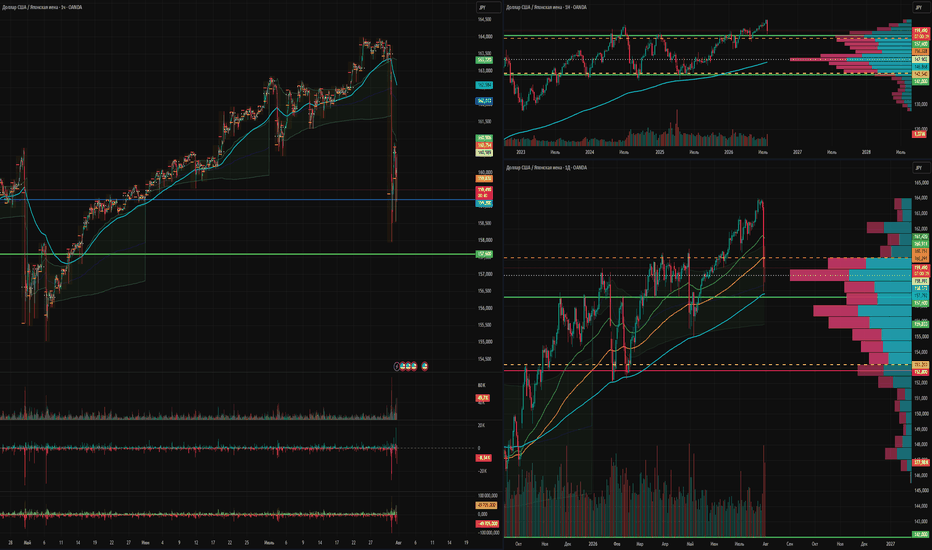Open the JPY currency selector on the weekly chart
The image size is (932, 550).
point(921,7)
